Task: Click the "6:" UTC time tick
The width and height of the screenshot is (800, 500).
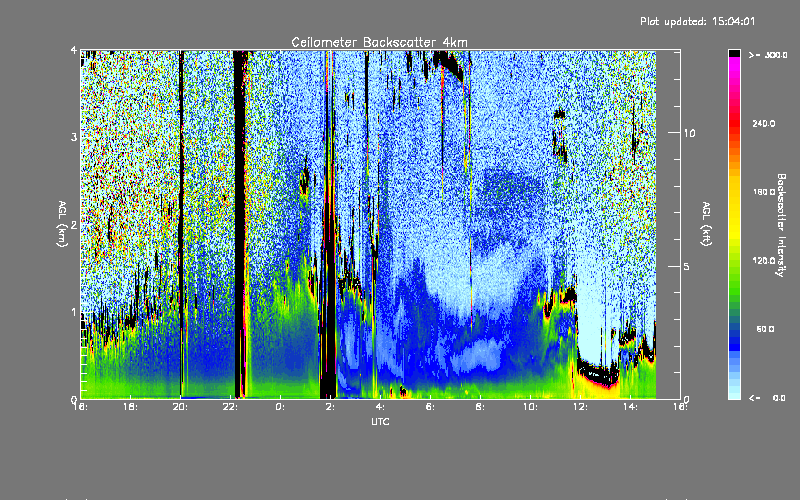Action: pyautogui.click(x=430, y=407)
